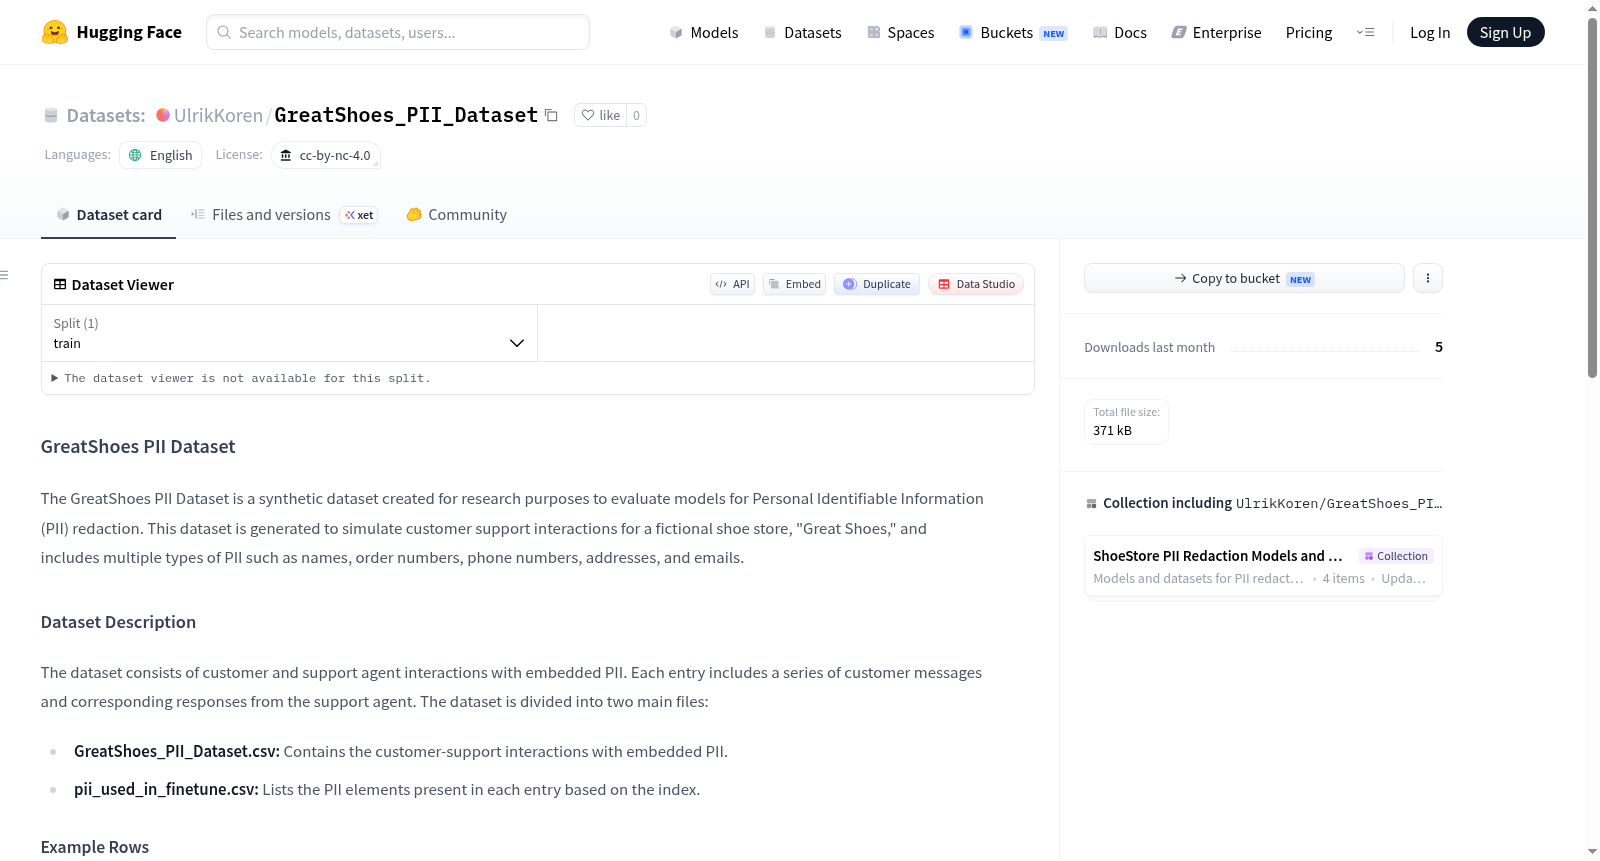Click the GreatShoes_PII_Dataset title
Viewport: 1600px width, 861px height.
pos(406,115)
